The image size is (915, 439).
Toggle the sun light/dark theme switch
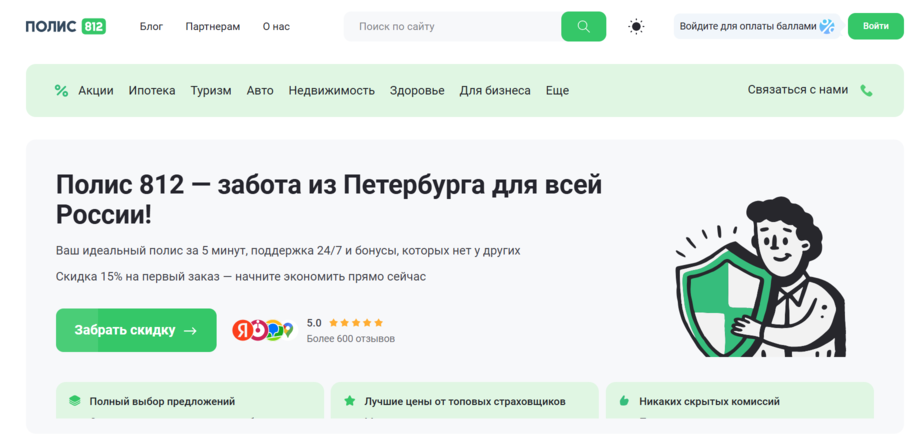[636, 26]
